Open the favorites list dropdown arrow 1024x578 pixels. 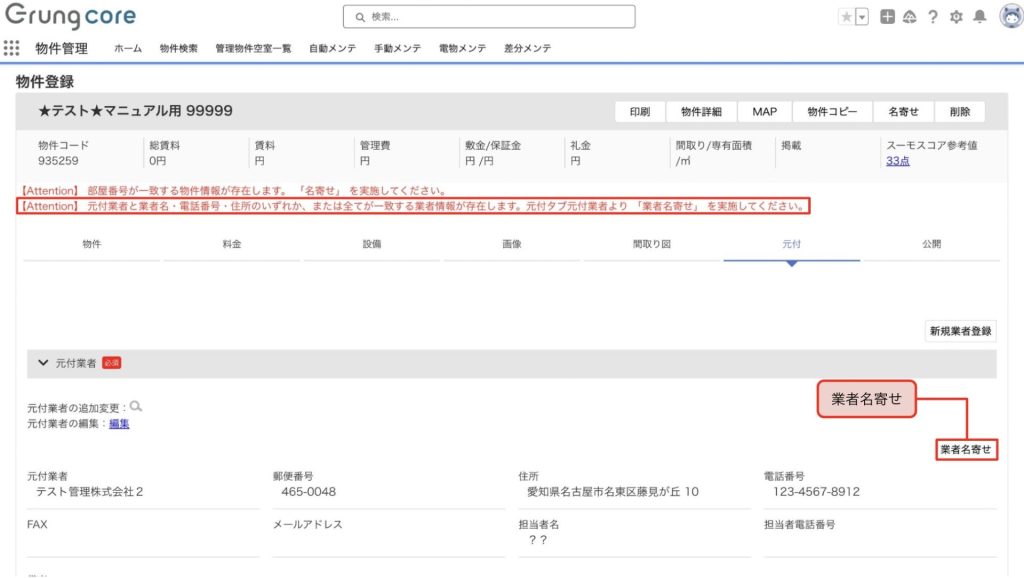861,17
